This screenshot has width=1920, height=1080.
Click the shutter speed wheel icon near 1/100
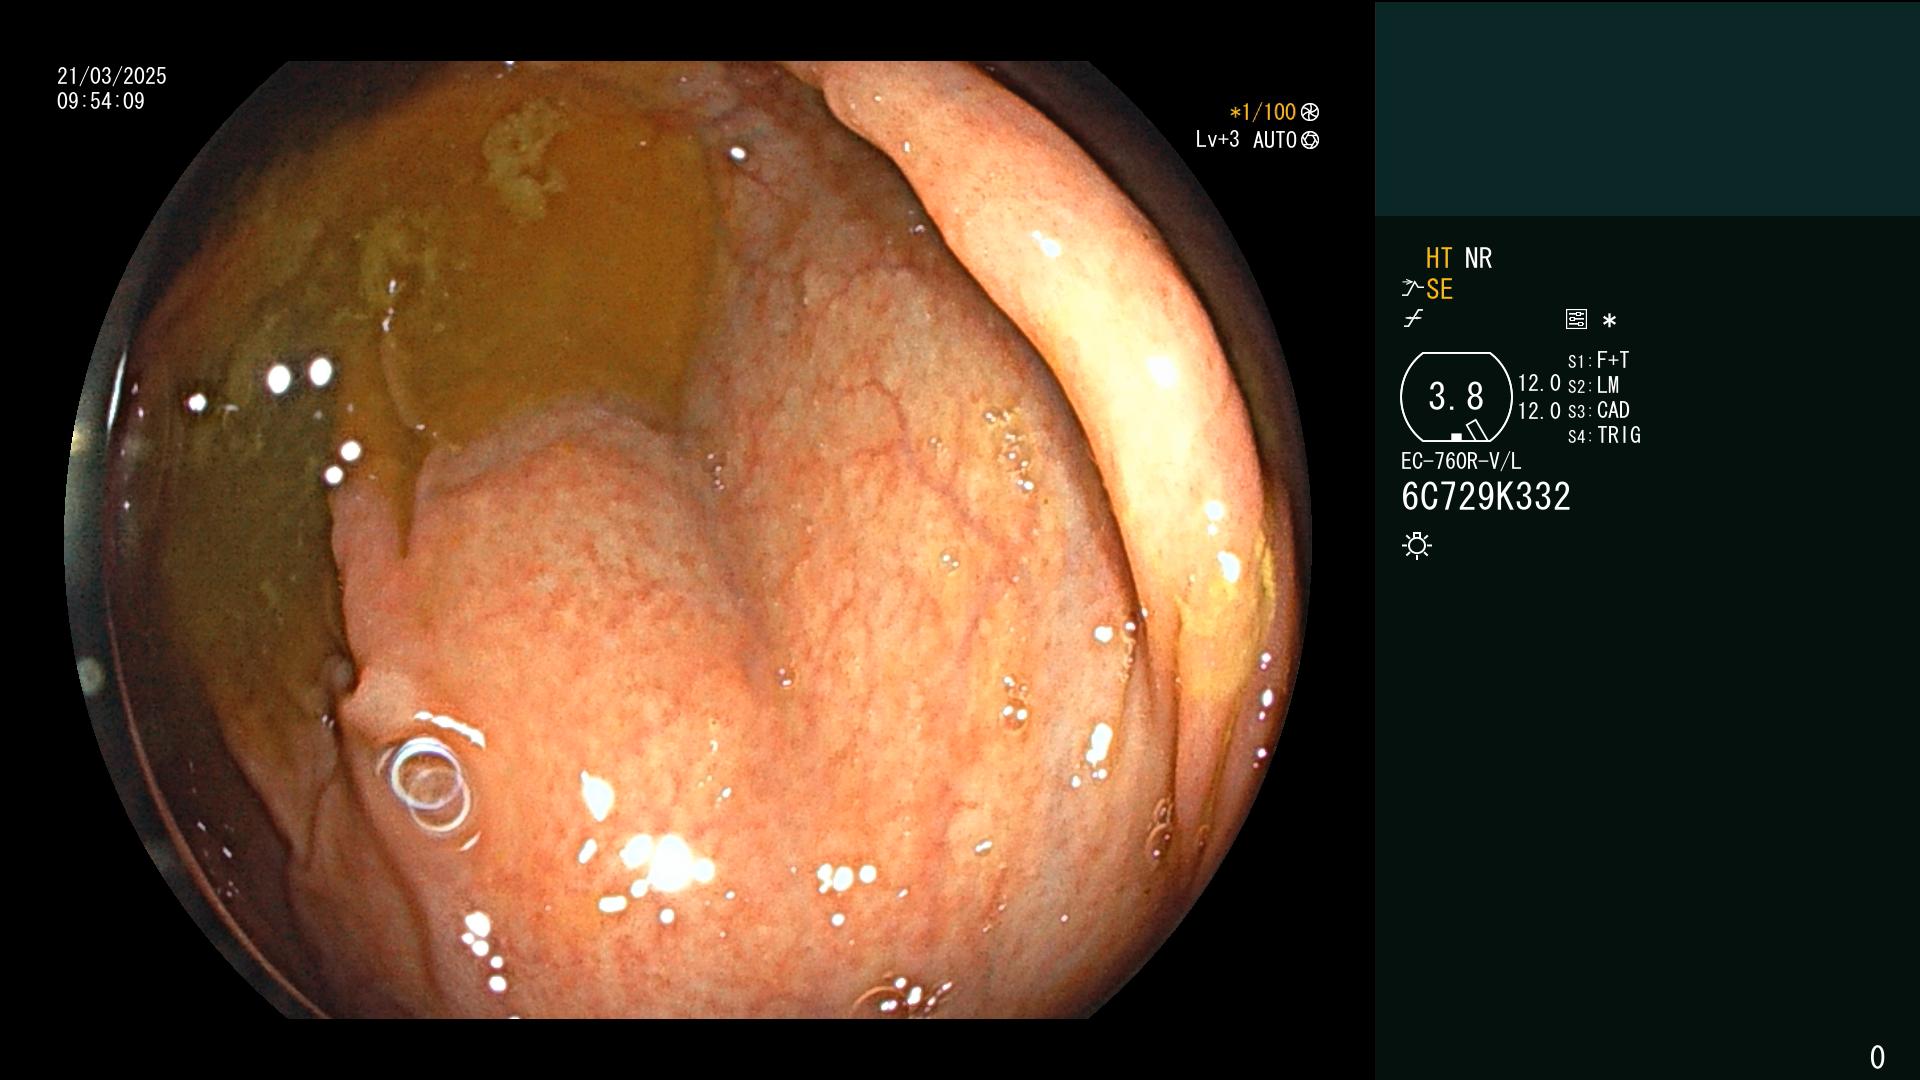click(x=1310, y=112)
